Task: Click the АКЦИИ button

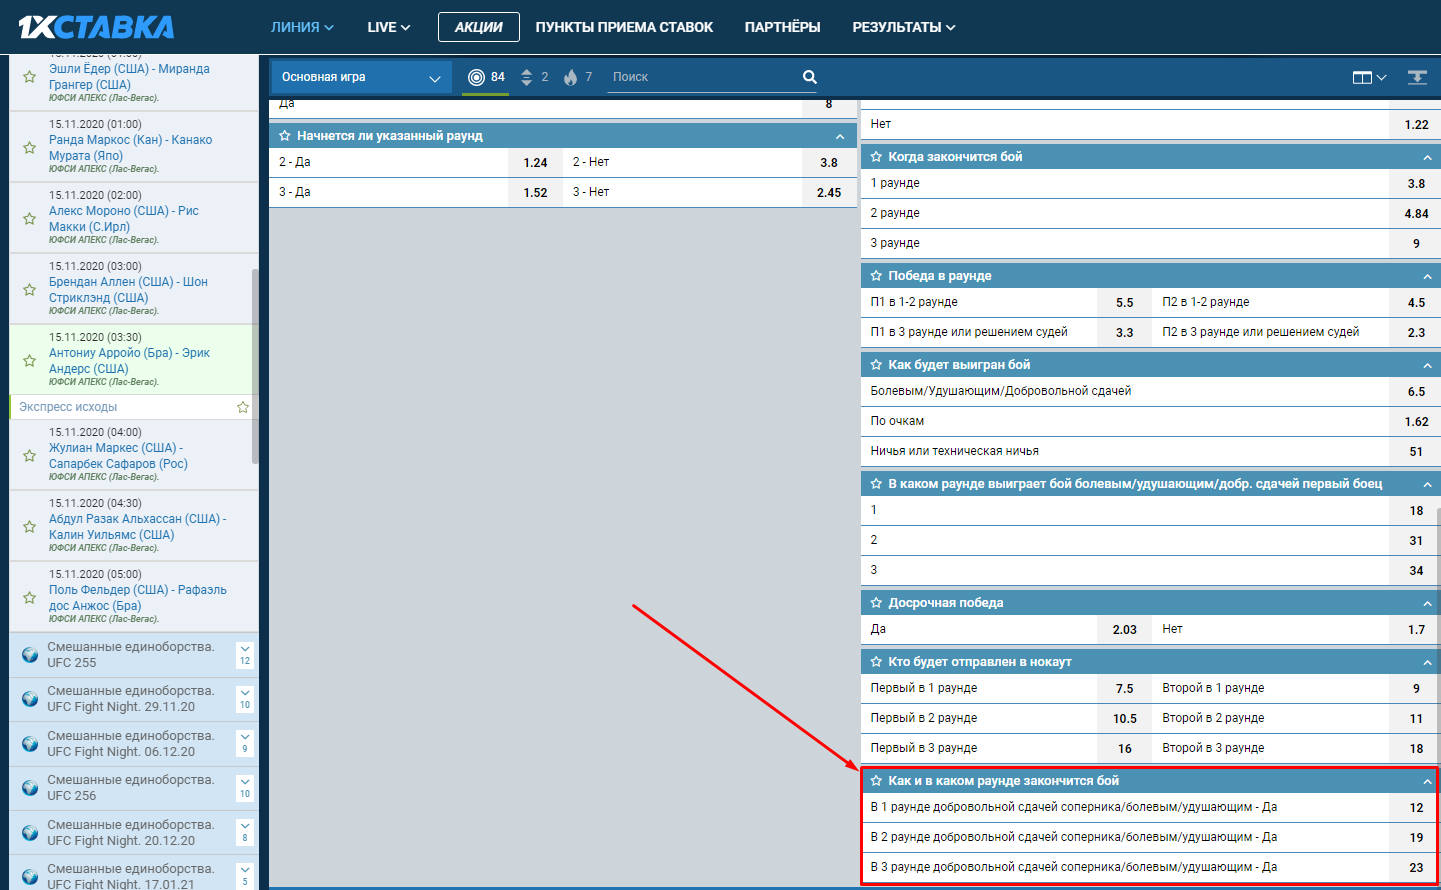Action: coord(478,27)
